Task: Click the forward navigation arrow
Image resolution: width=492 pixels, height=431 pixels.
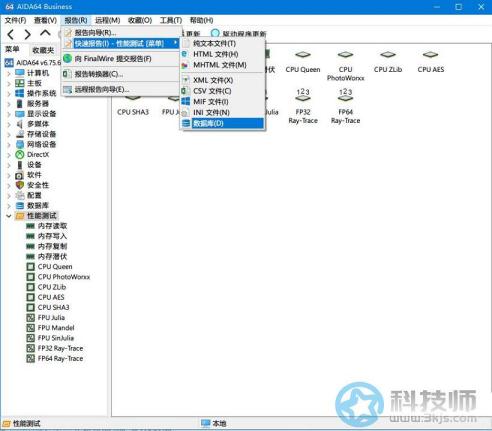Action: 28,34
